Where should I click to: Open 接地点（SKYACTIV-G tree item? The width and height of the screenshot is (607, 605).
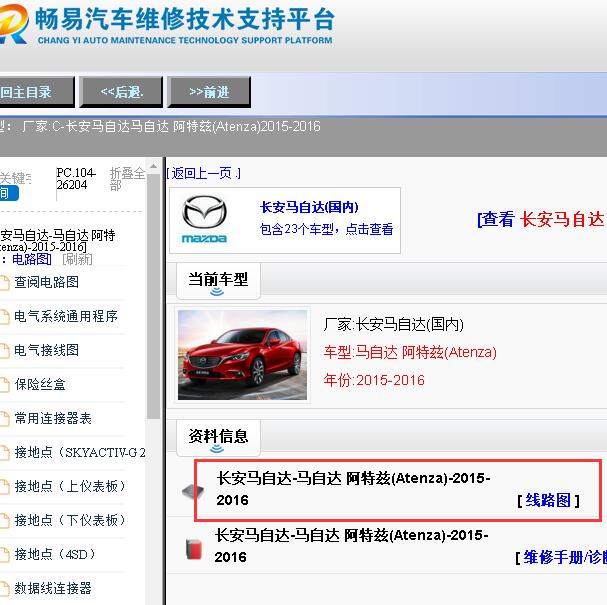coord(80,452)
